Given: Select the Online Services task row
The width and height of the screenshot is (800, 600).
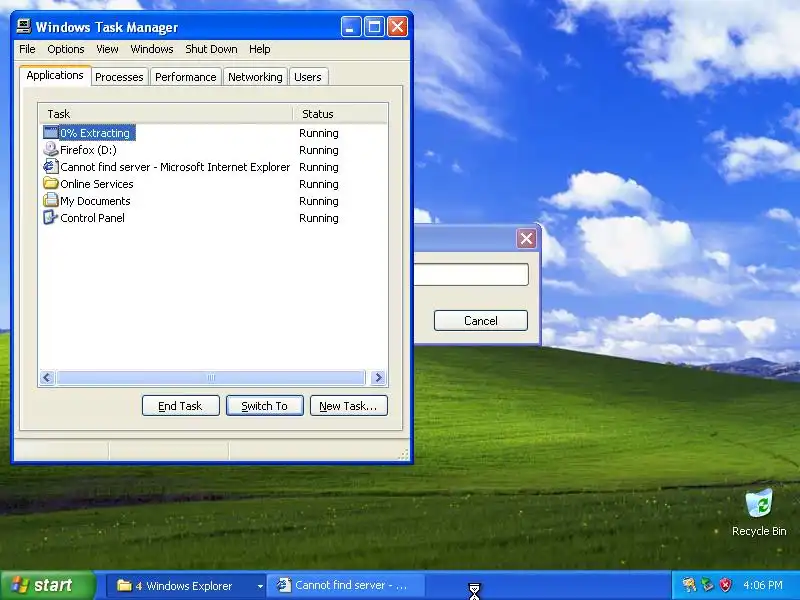Looking at the screenshot, I should [x=213, y=184].
